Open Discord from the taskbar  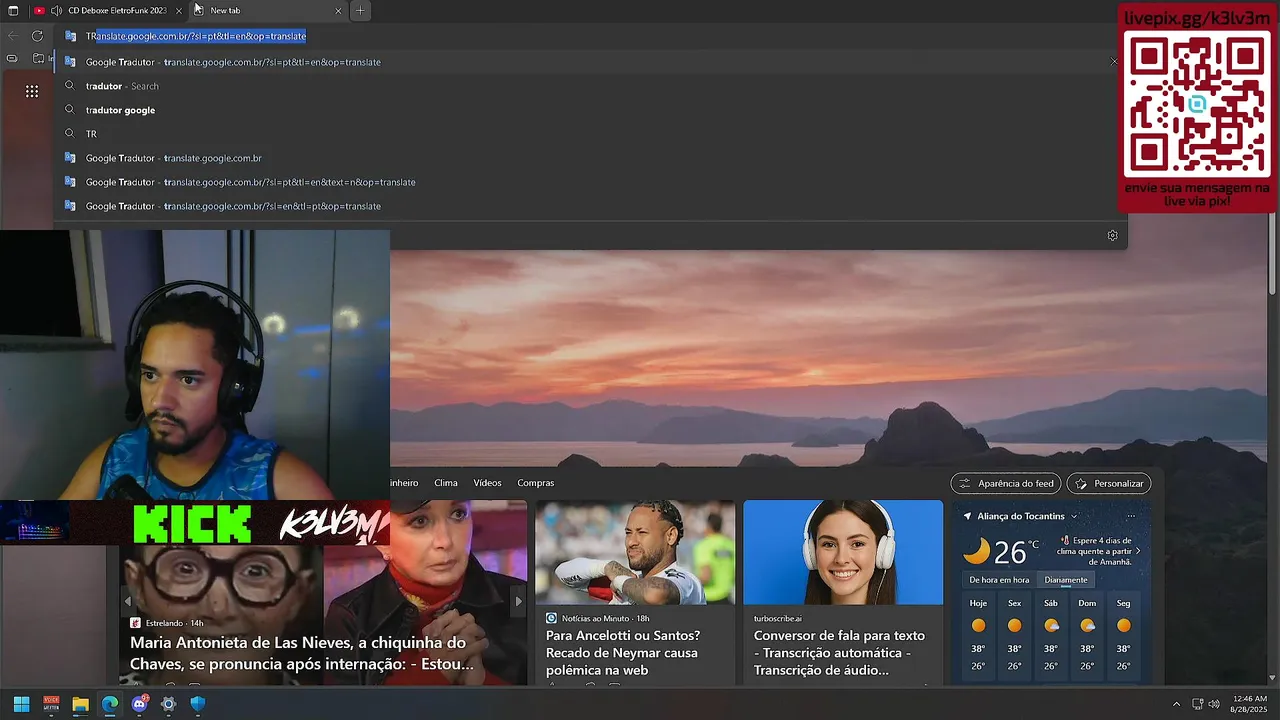(x=139, y=704)
